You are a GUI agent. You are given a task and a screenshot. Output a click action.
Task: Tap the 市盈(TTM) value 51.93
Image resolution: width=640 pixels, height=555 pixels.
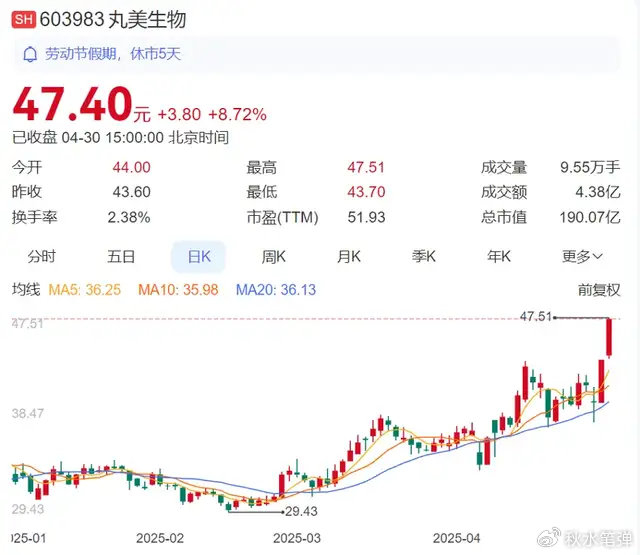click(366, 217)
